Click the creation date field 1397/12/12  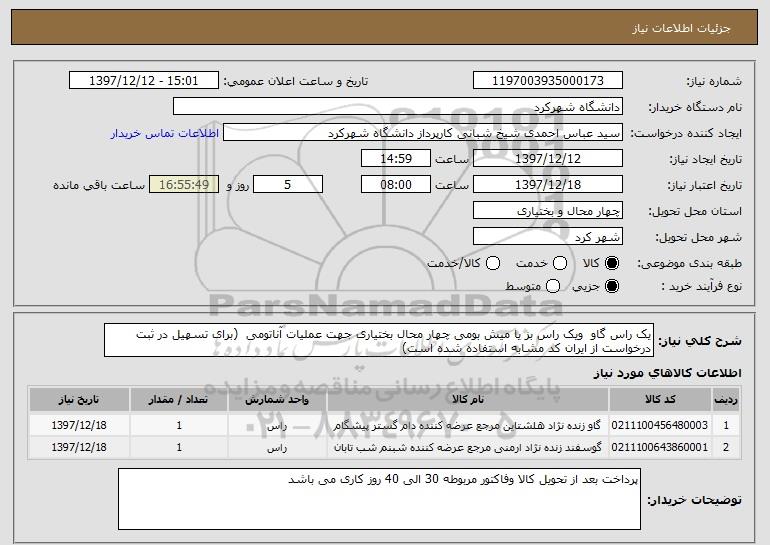(548, 159)
